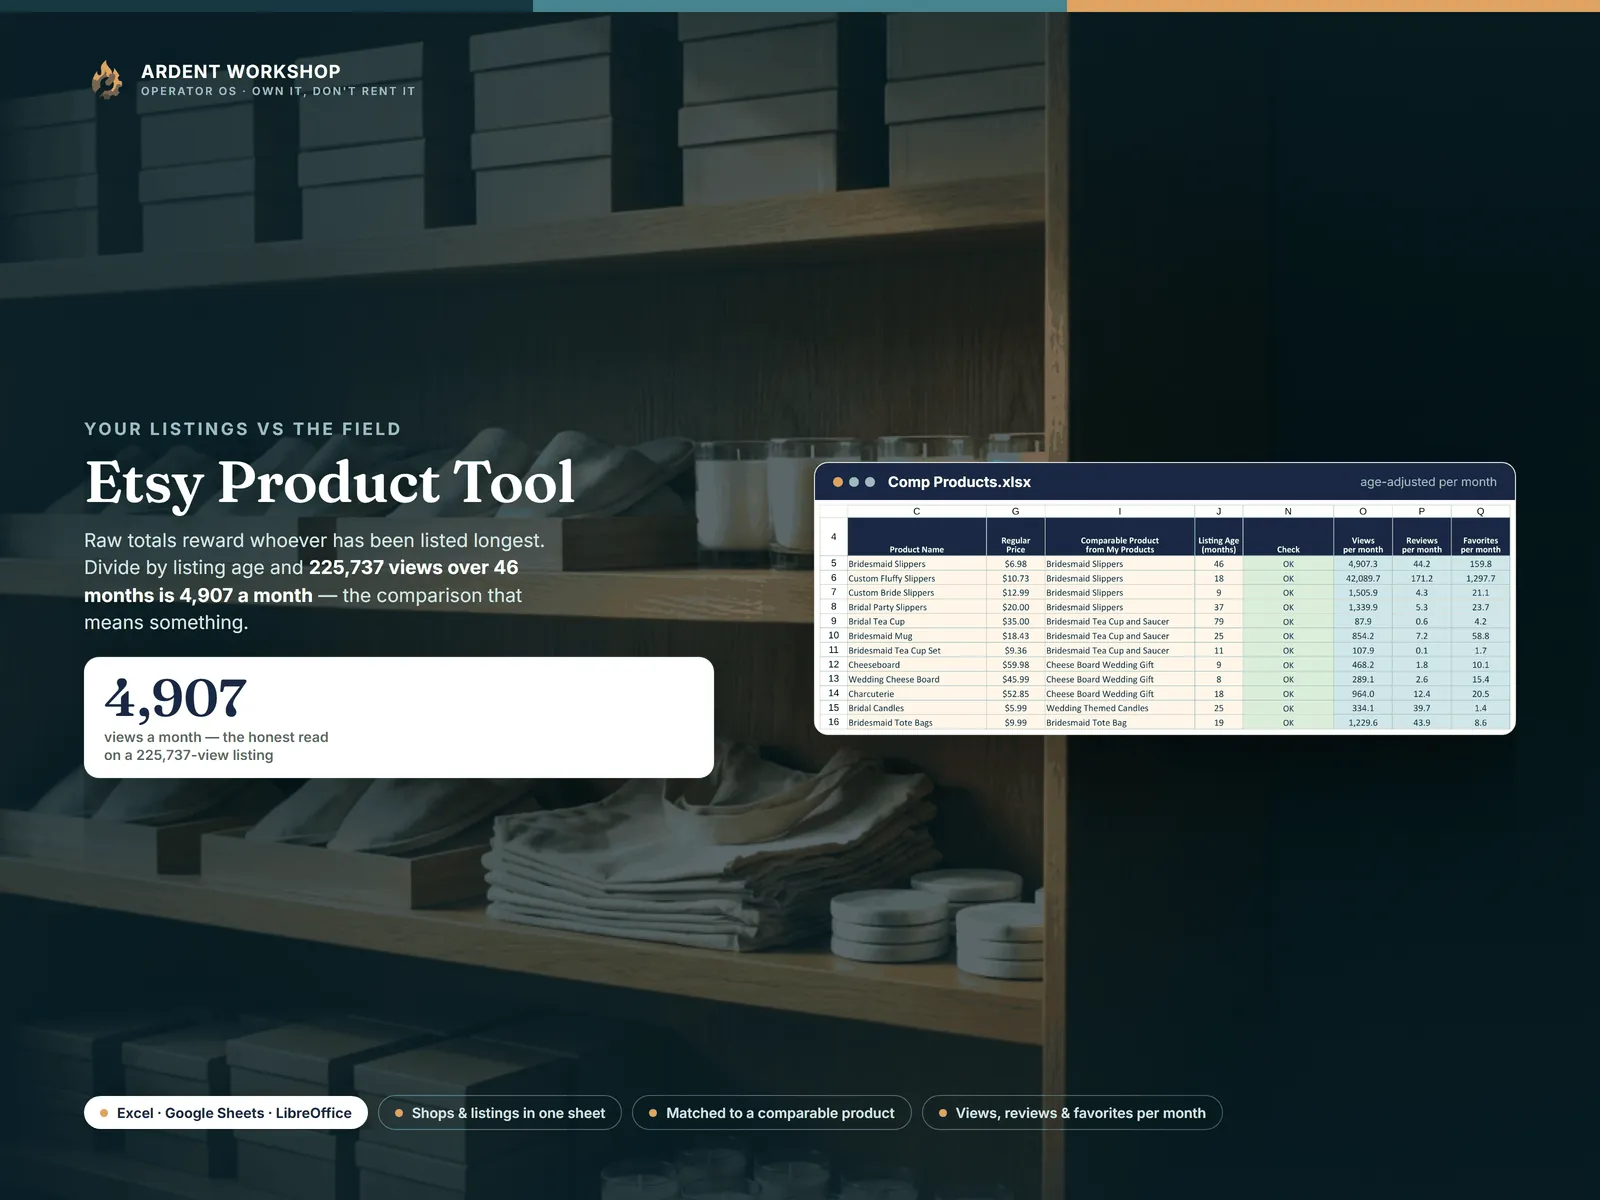Select column P header in spreadsheet
1600x1200 pixels.
1422,511
